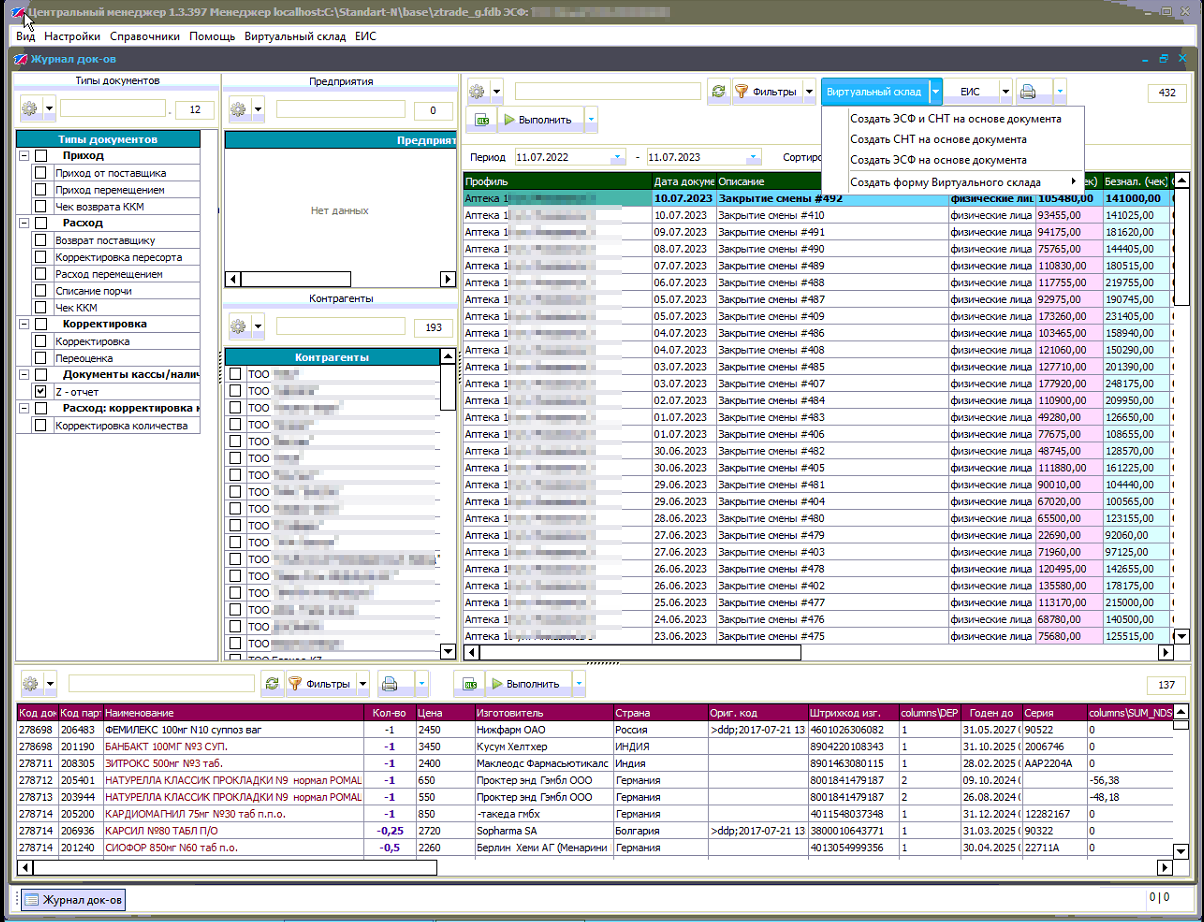The height and width of the screenshot is (922, 1204).
Task: Click Профиль column header
Action: [556, 182]
